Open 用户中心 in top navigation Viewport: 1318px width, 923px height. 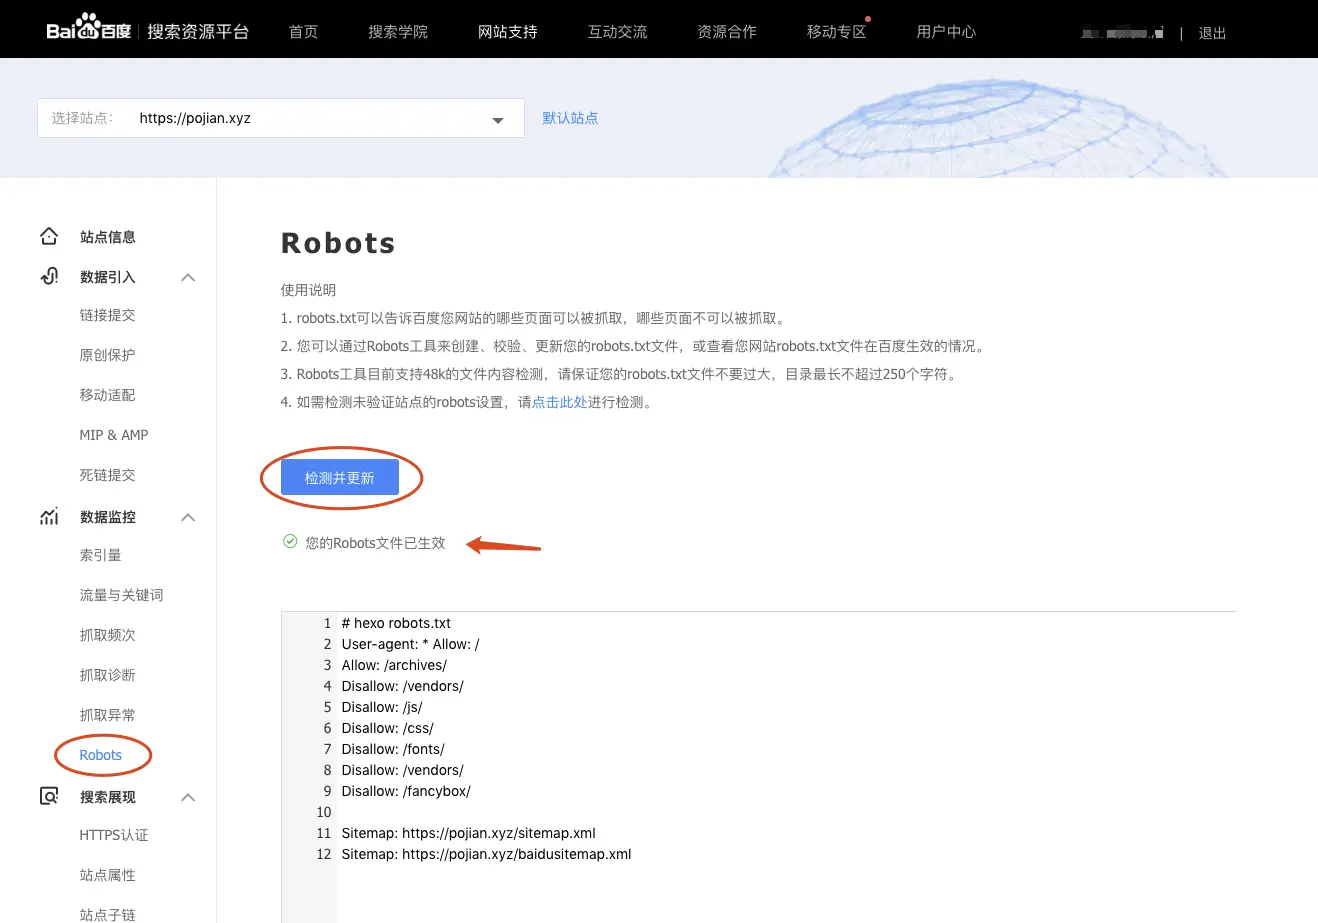click(946, 32)
